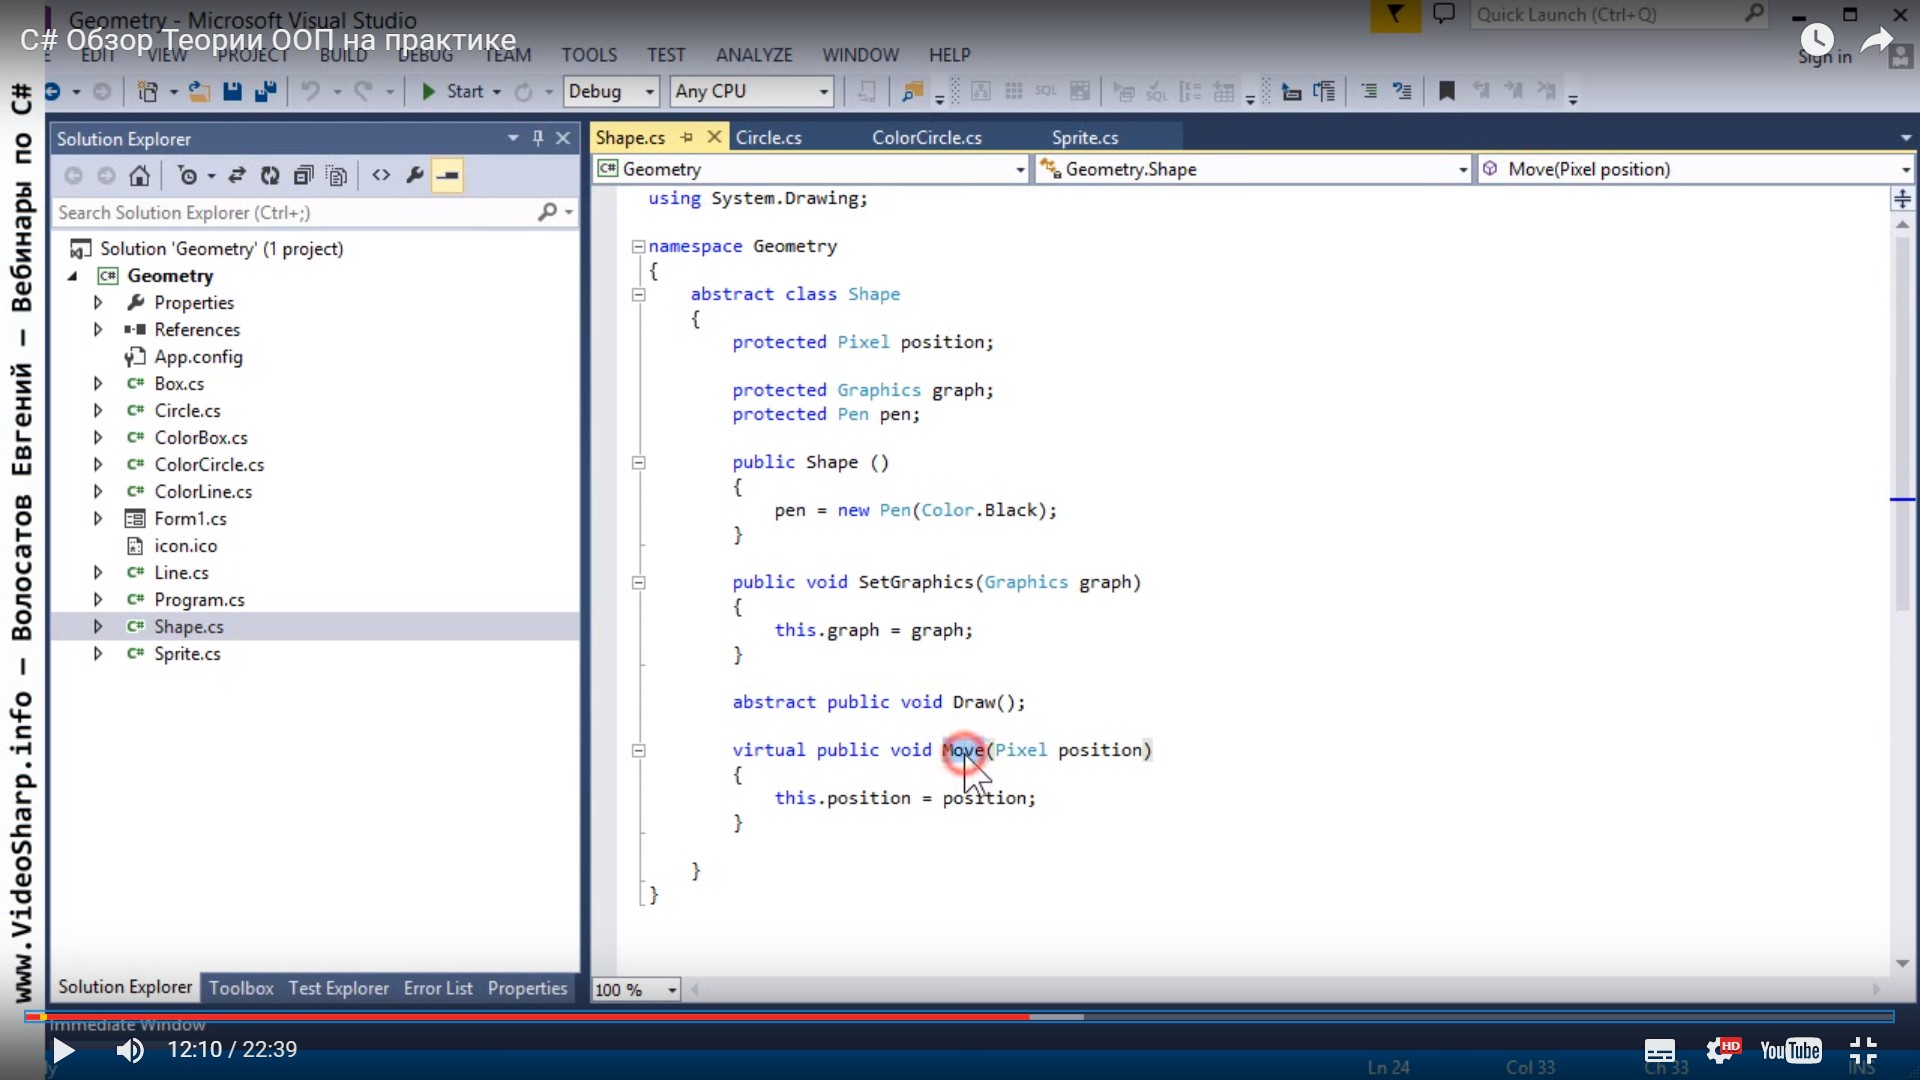This screenshot has height=1080, width=1920.
Task: Click the Home icon in Solution Explorer
Action: click(139, 175)
